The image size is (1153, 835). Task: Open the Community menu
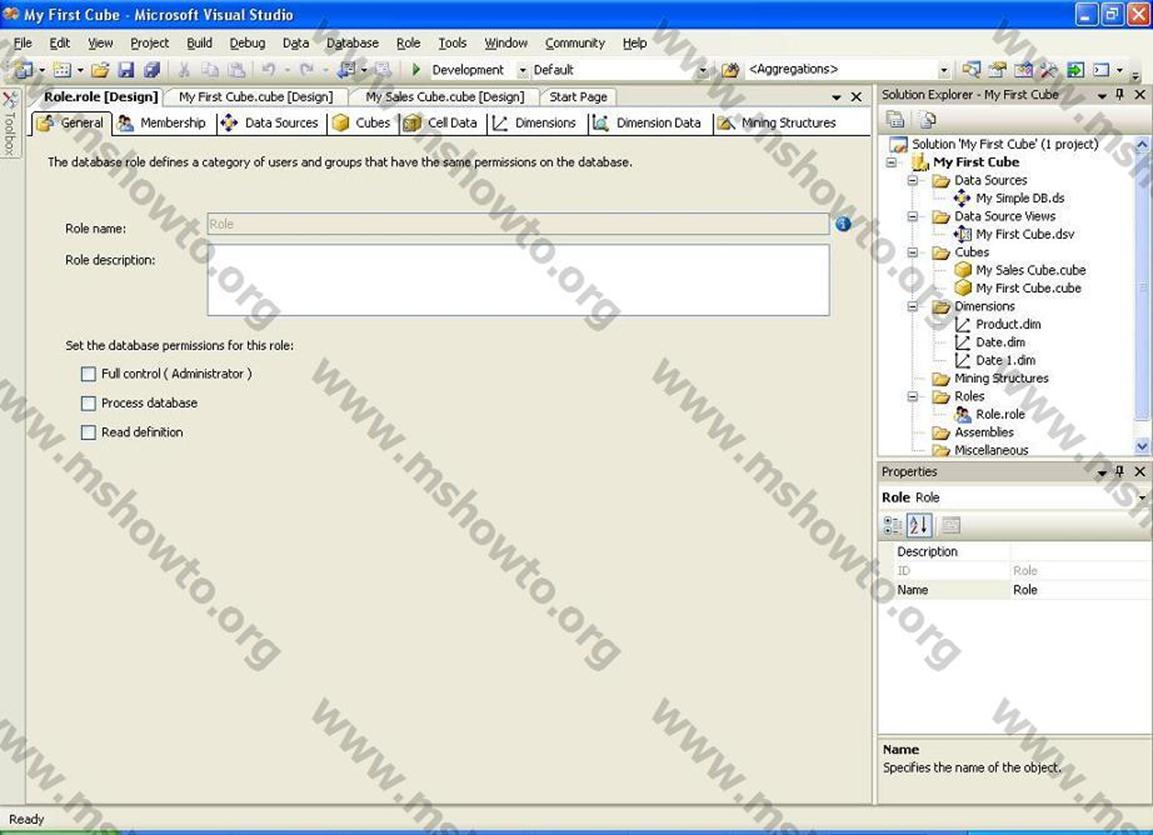pyautogui.click(x=575, y=43)
